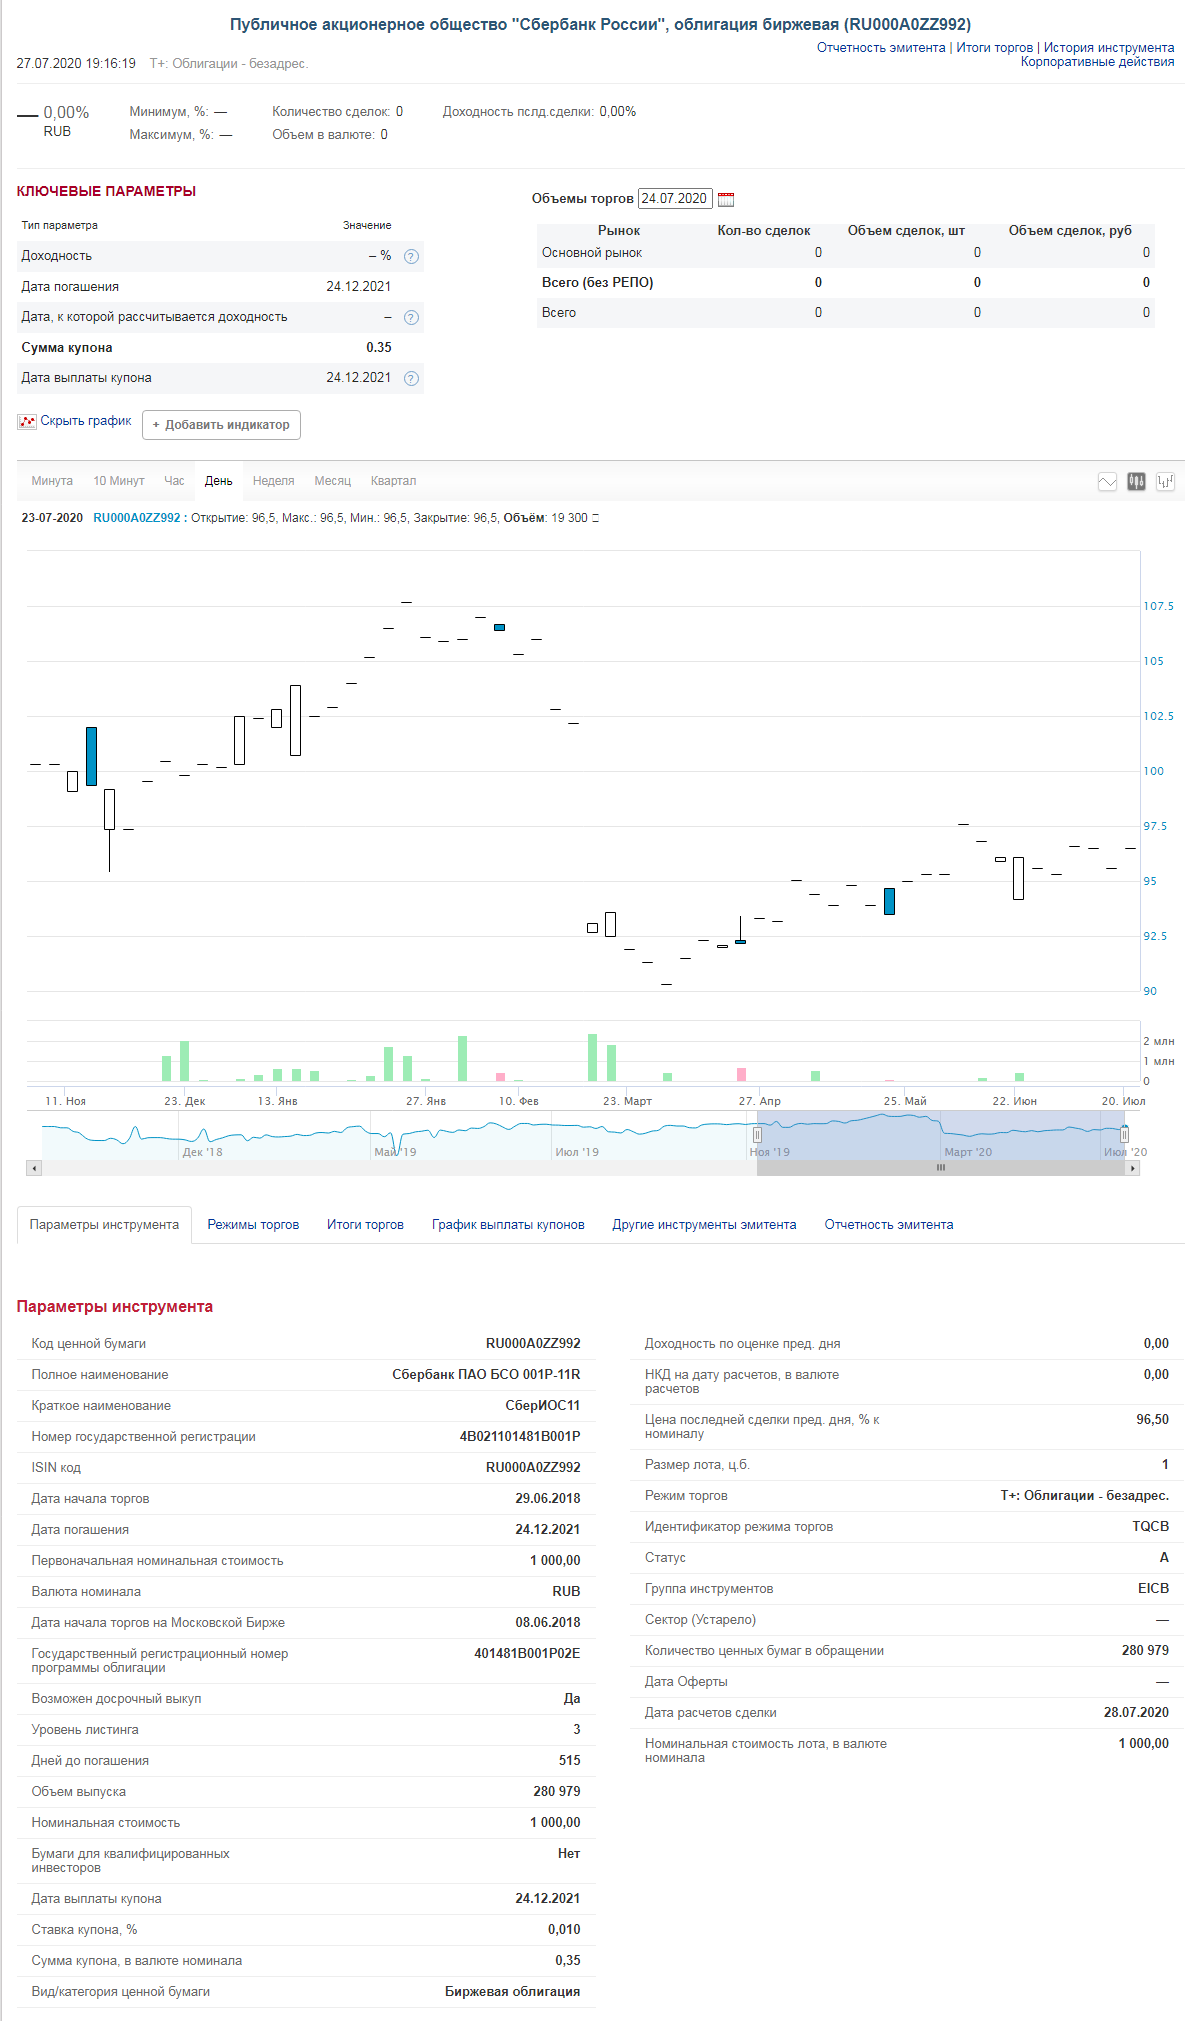
Task: Click the left handle of navigator range
Action: tap(757, 1135)
